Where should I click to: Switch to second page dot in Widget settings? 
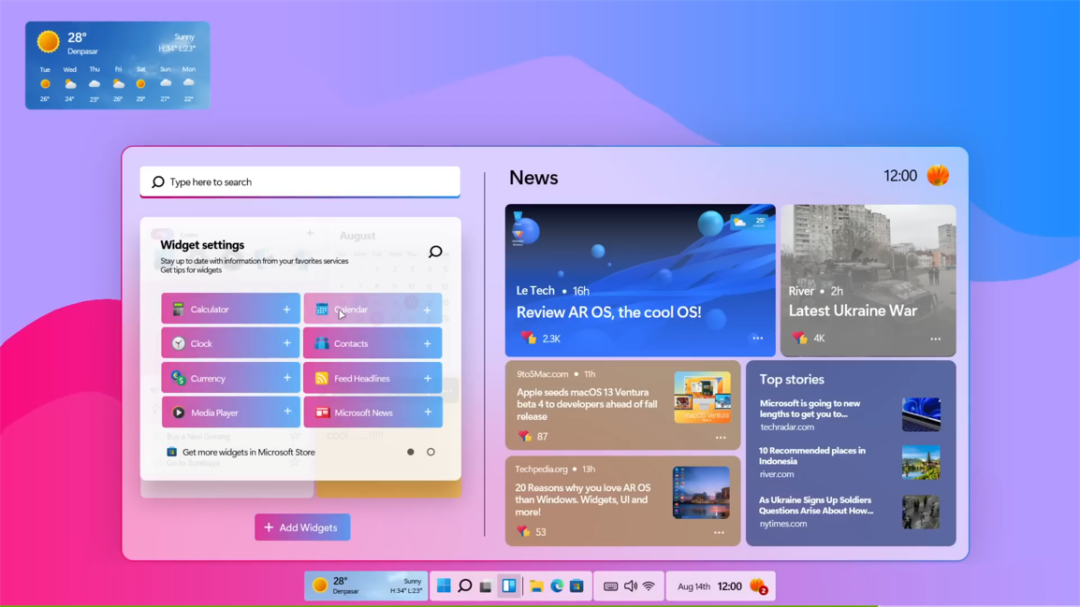click(x=430, y=452)
